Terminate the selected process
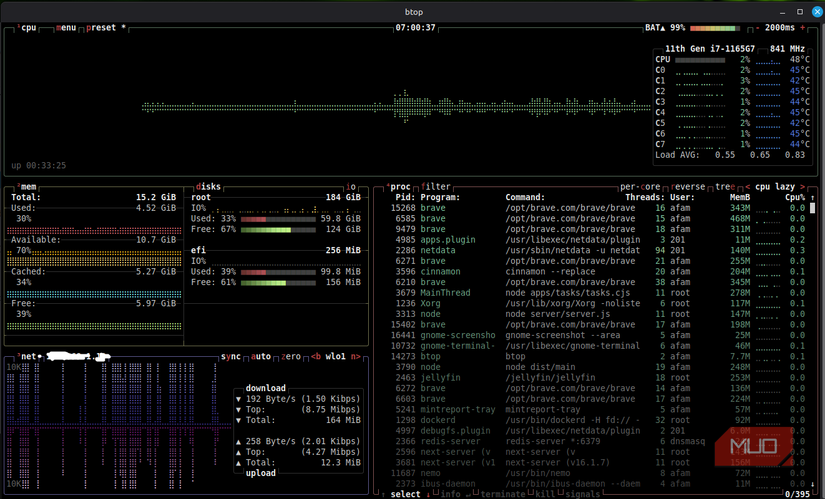This screenshot has height=499, width=825. click(502, 494)
